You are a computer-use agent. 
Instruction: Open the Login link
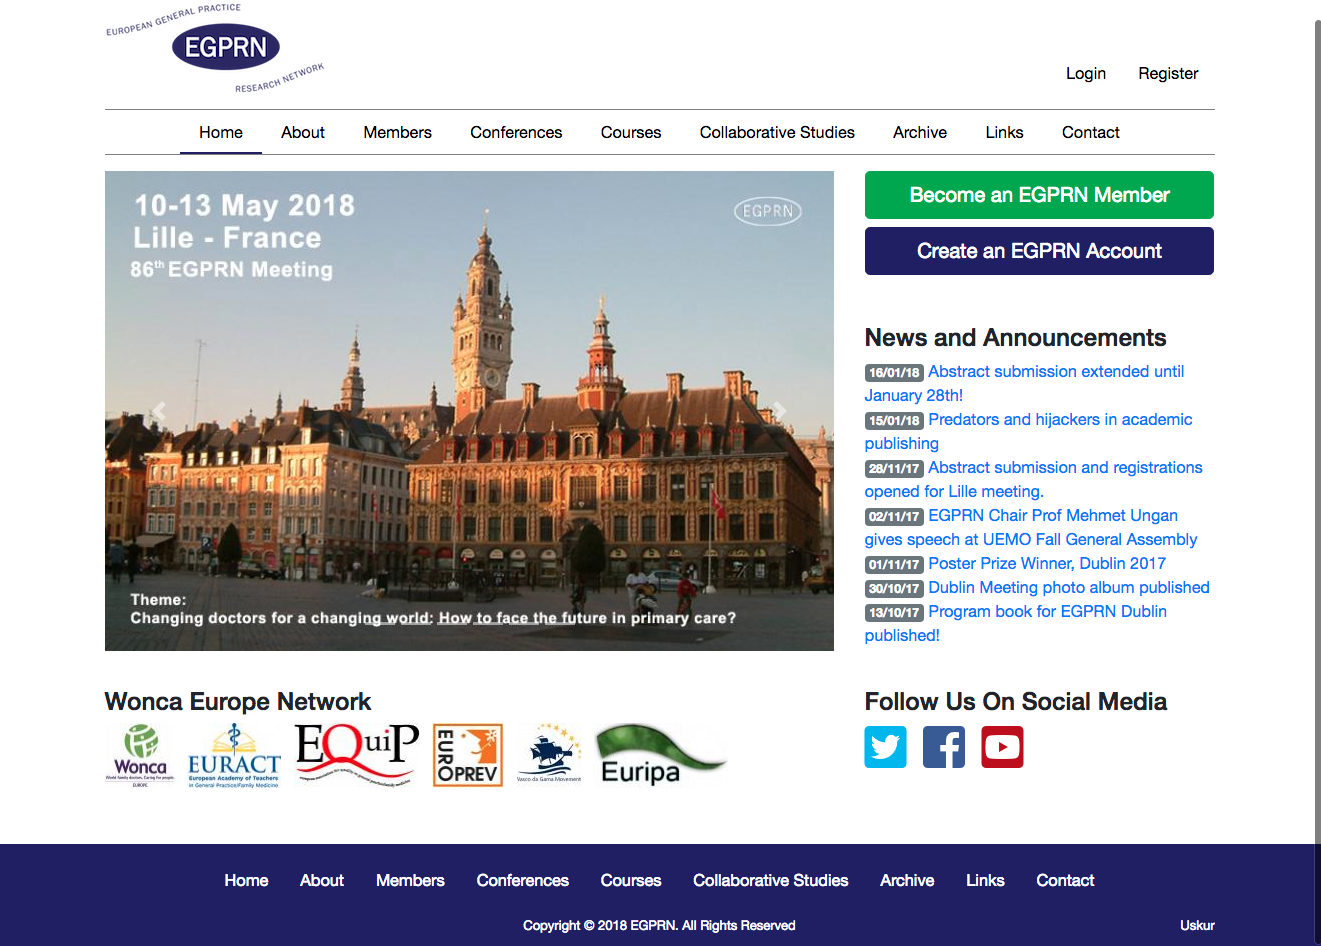(x=1085, y=73)
